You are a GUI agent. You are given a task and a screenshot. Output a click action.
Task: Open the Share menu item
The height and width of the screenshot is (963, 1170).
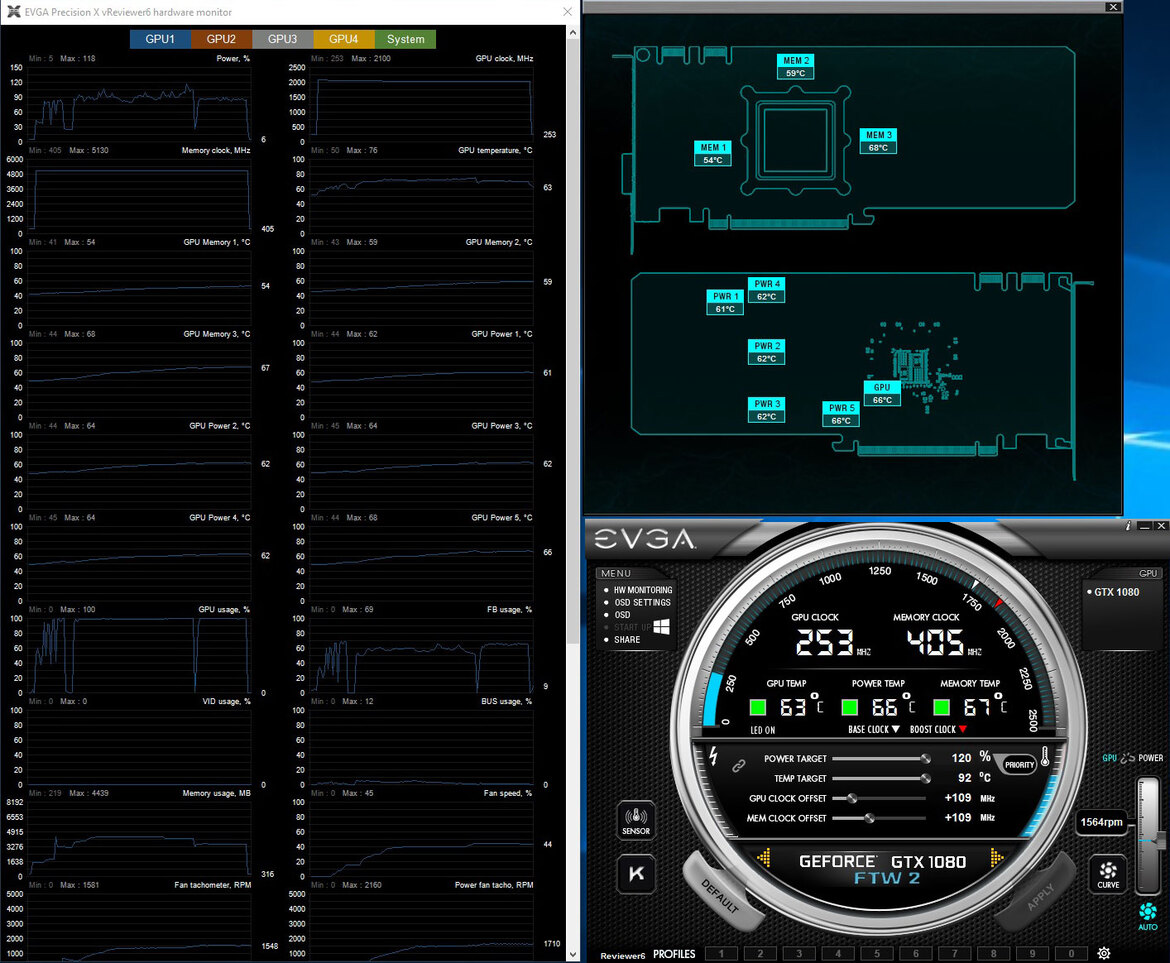click(x=627, y=639)
